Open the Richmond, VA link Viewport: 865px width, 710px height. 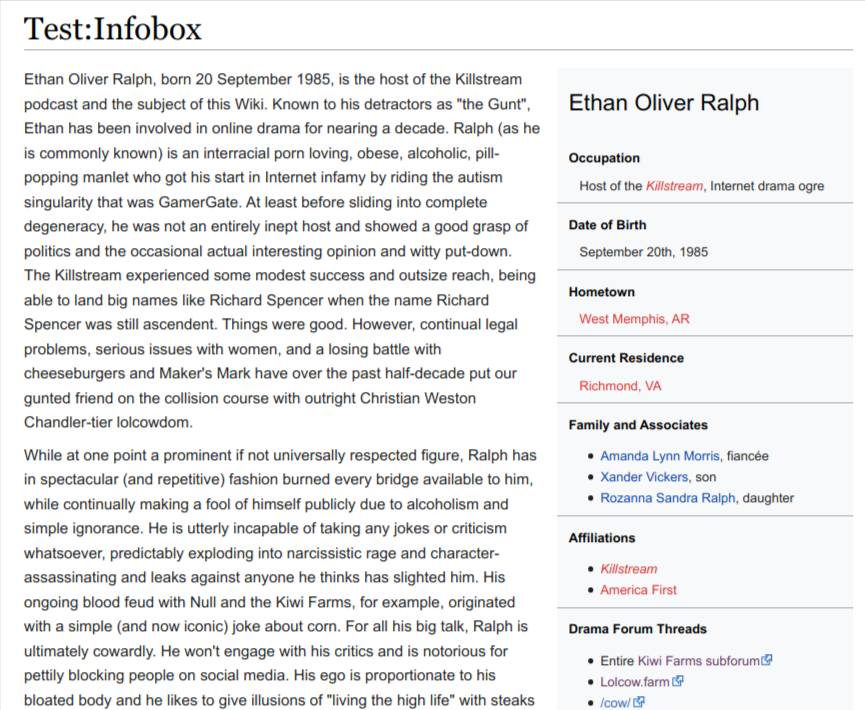pos(620,386)
